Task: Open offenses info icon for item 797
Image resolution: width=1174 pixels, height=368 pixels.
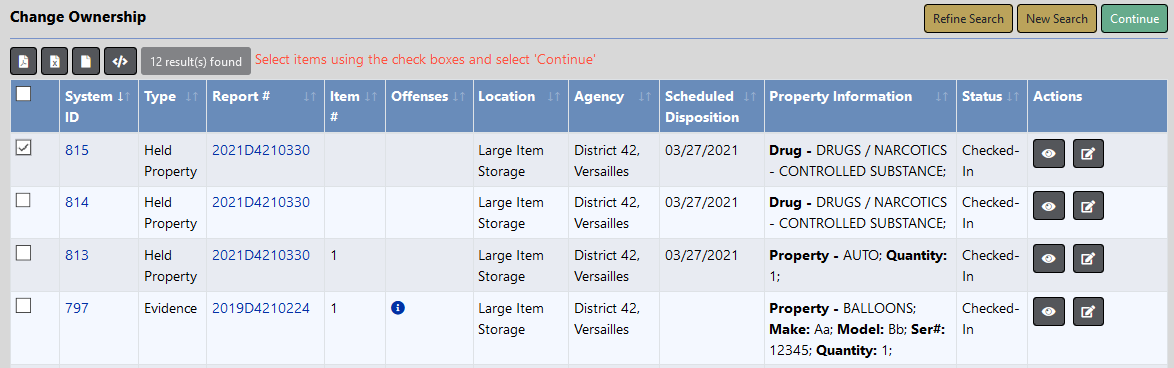Action: [x=398, y=308]
